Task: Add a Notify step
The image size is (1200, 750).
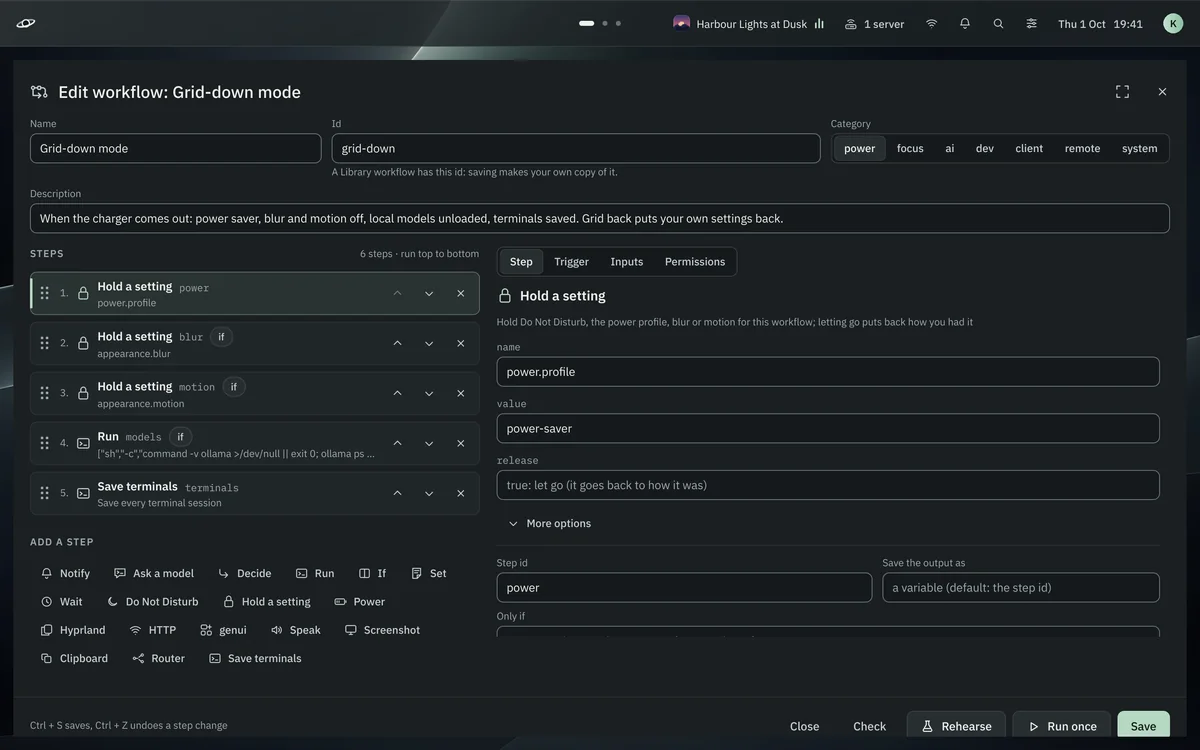Action: (x=65, y=573)
